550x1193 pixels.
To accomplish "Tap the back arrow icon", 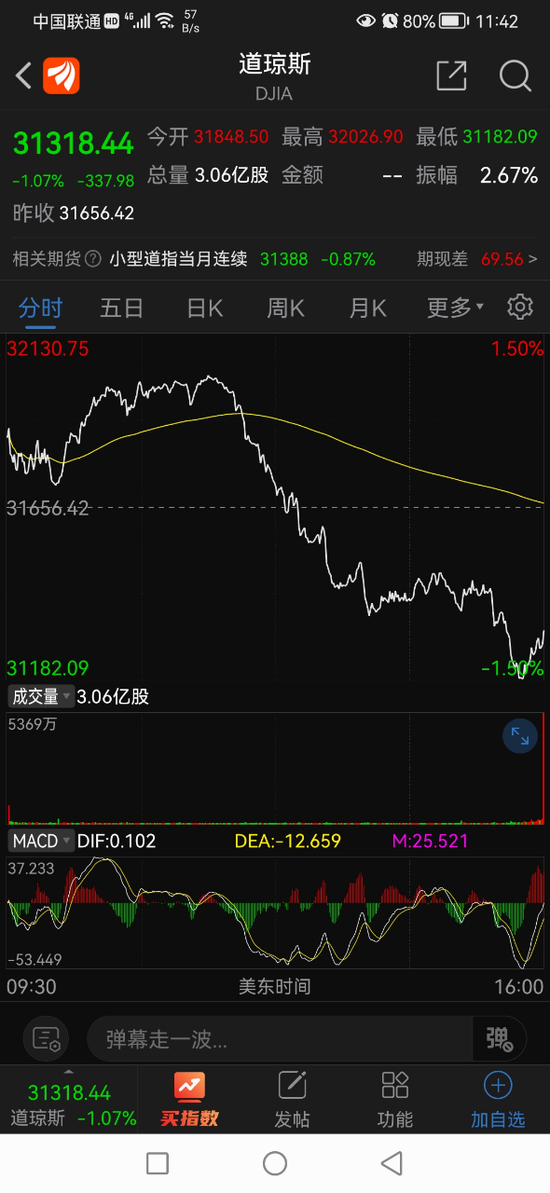I will tap(24, 76).
